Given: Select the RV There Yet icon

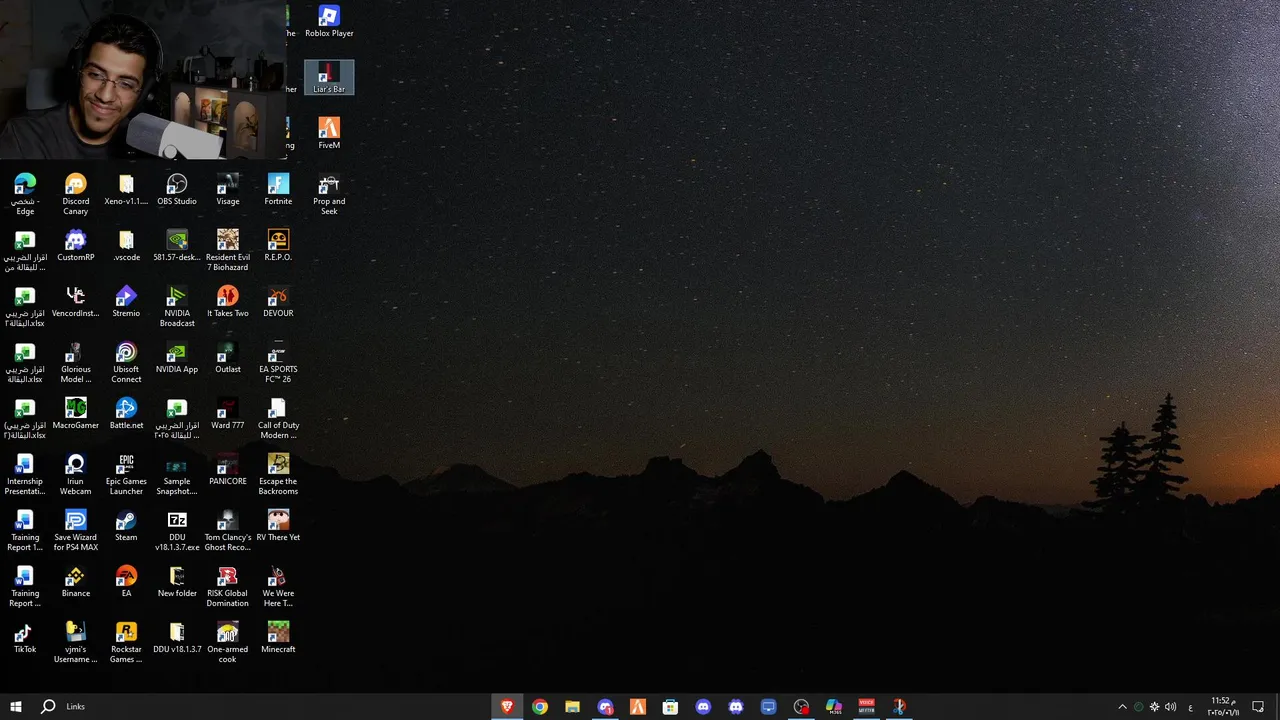Looking at the screenshot, I should click(x=278, y=526).
